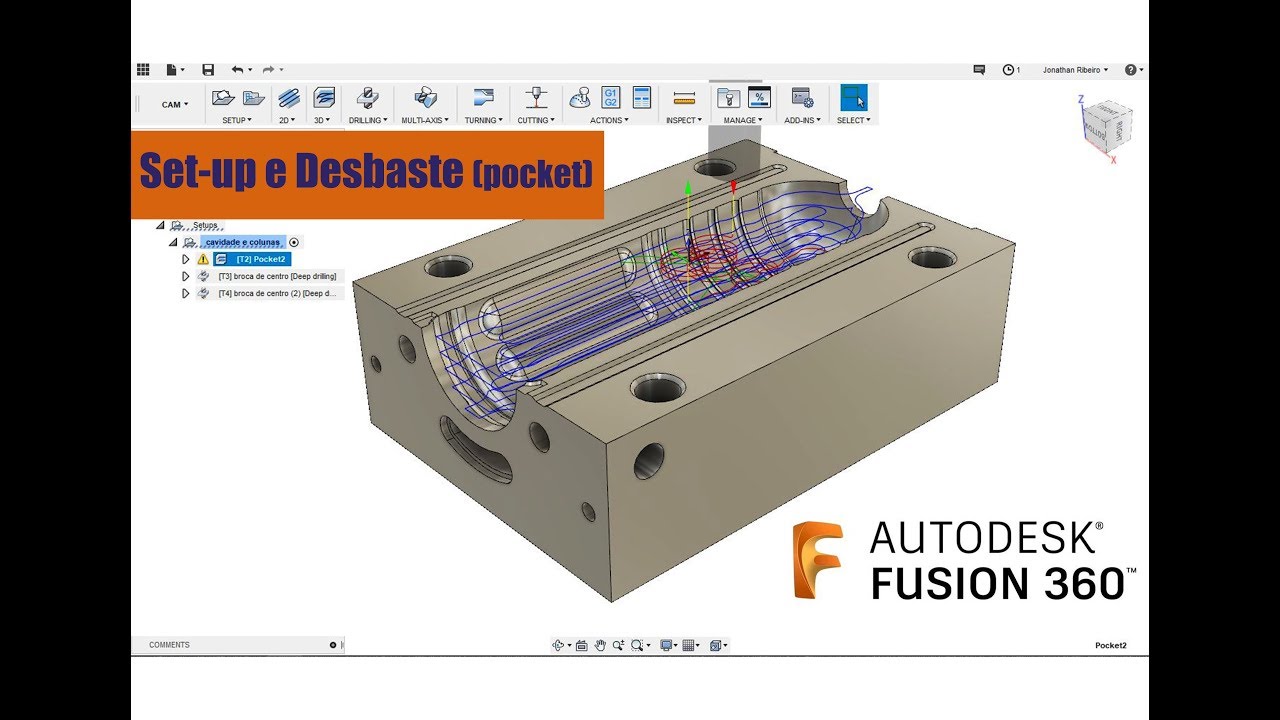Open the DRILLING dropdown menu

click(x=368, y=120)
